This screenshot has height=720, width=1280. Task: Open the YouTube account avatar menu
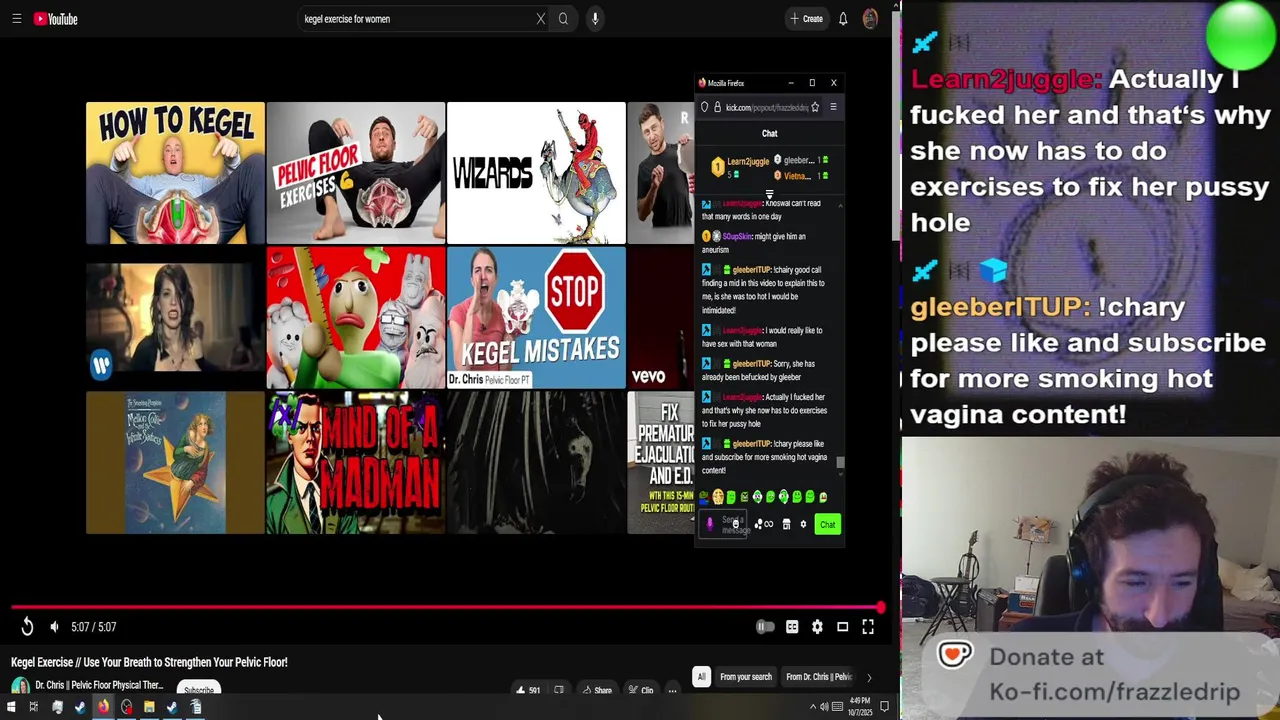pyautogui.click(x=870, y=19)
